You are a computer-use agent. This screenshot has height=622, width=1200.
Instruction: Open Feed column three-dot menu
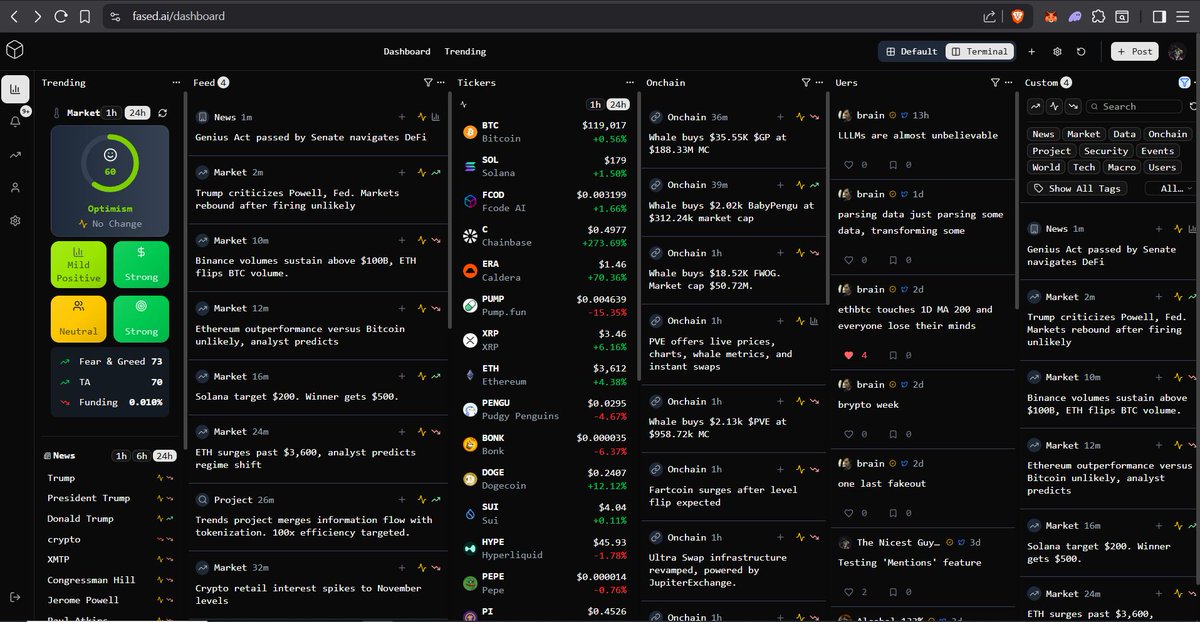point(440,82)
